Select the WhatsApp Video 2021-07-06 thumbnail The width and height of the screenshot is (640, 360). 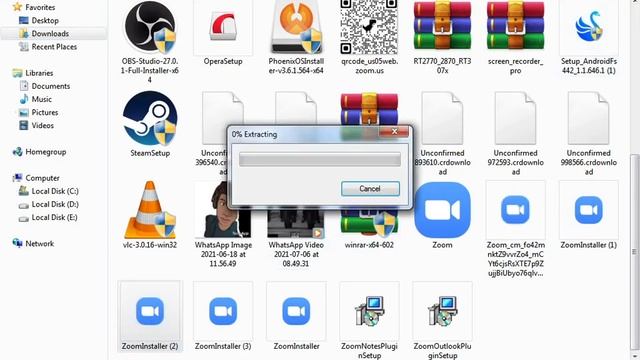click(296, 224)
